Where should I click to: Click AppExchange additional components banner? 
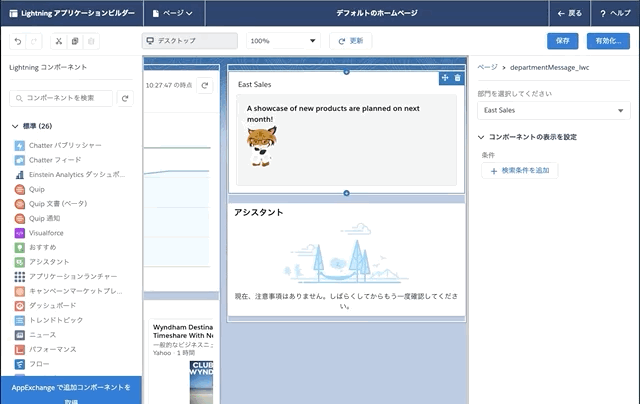point(71,391)
